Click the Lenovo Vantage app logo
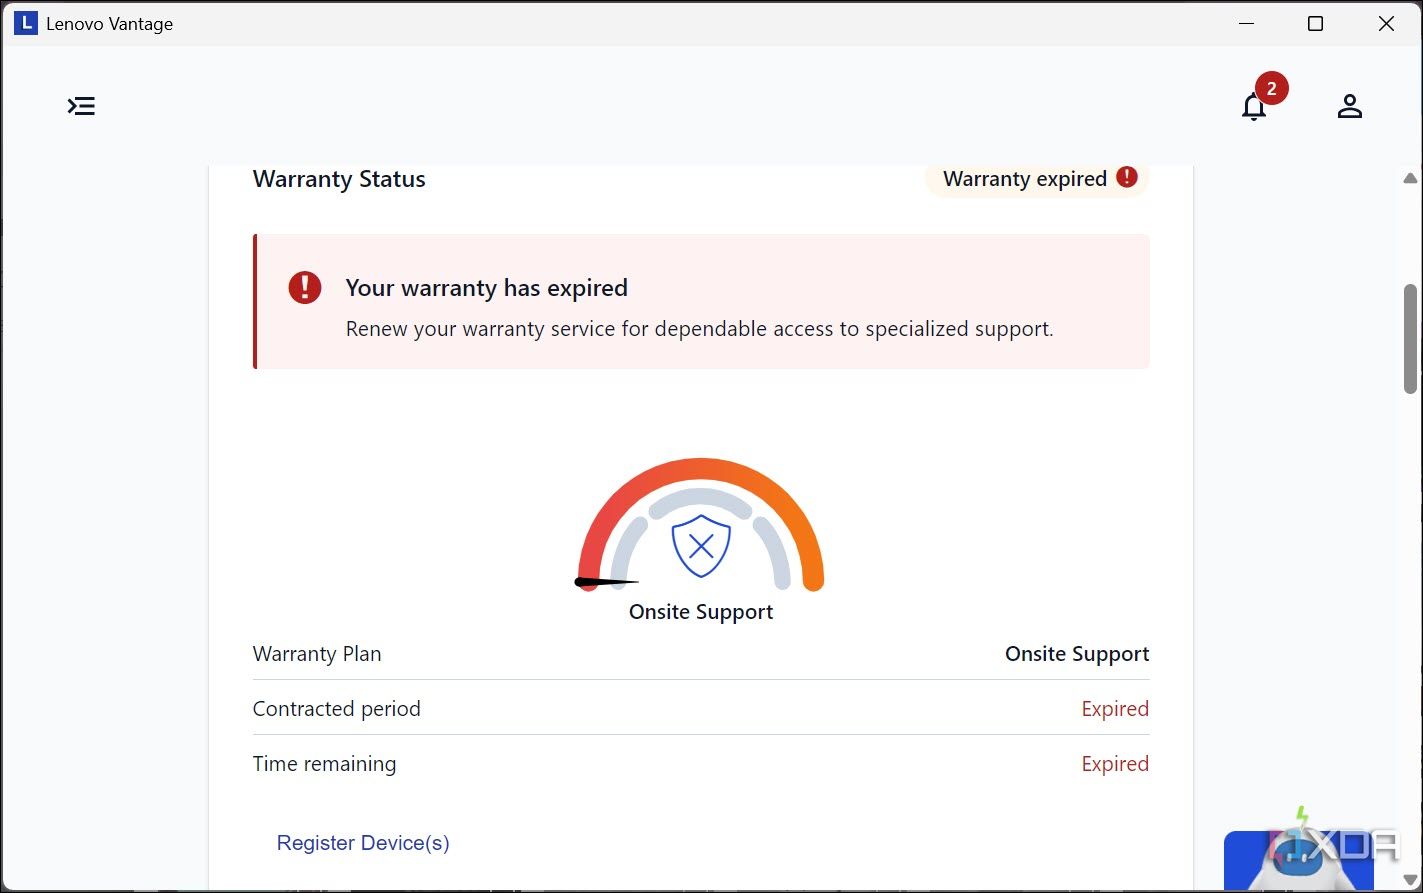 pyautogui.click(x=26, y=23)
